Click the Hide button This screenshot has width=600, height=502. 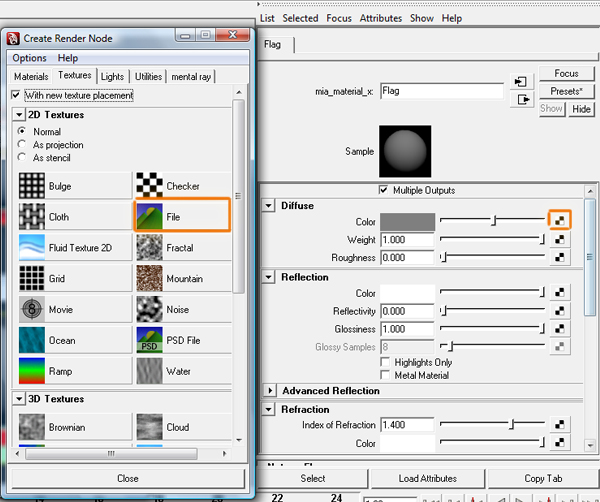(x=581, y=109)
